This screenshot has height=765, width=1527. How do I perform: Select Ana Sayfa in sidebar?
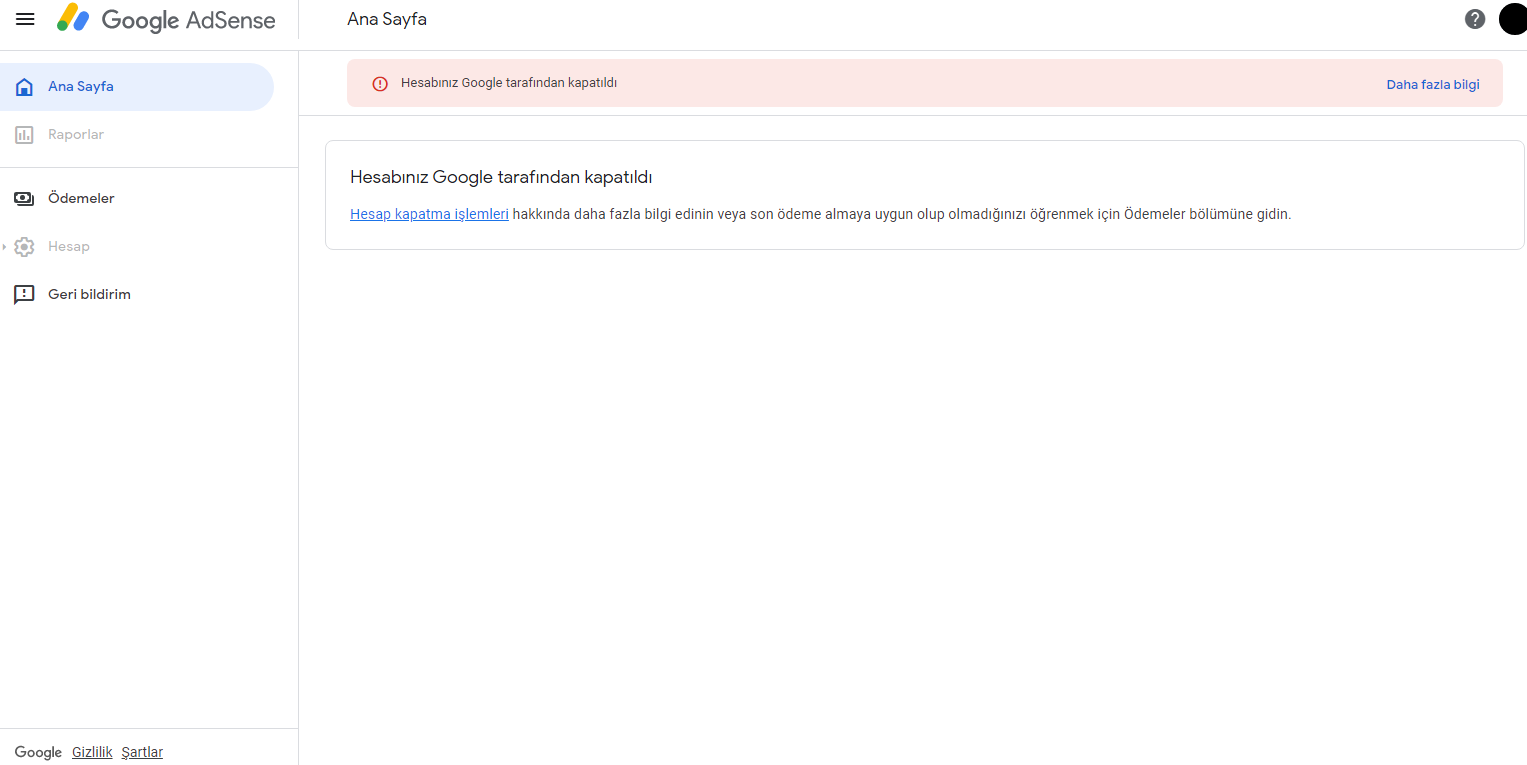(137, 87)
